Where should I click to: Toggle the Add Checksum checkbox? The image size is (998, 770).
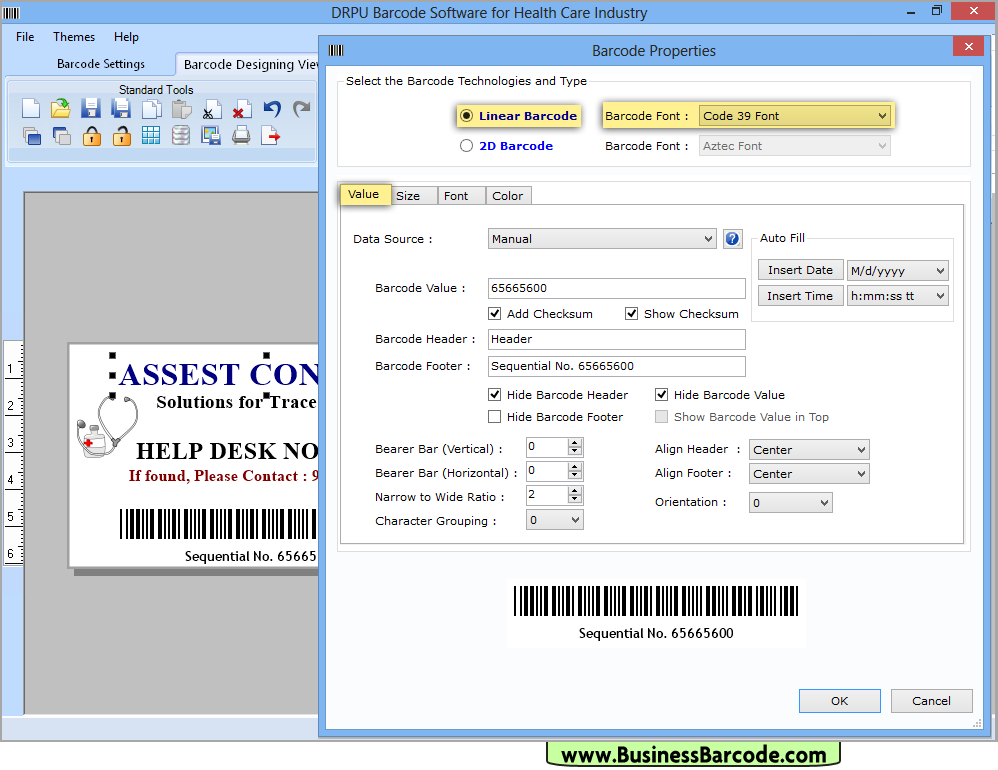(x=495, y=314)
